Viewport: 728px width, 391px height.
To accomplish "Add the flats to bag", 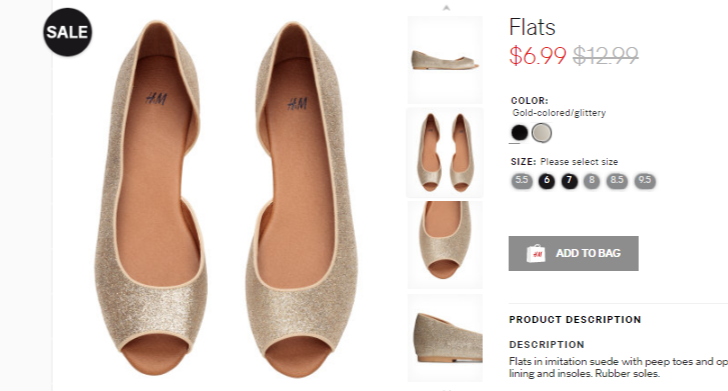I will (573, 254).
